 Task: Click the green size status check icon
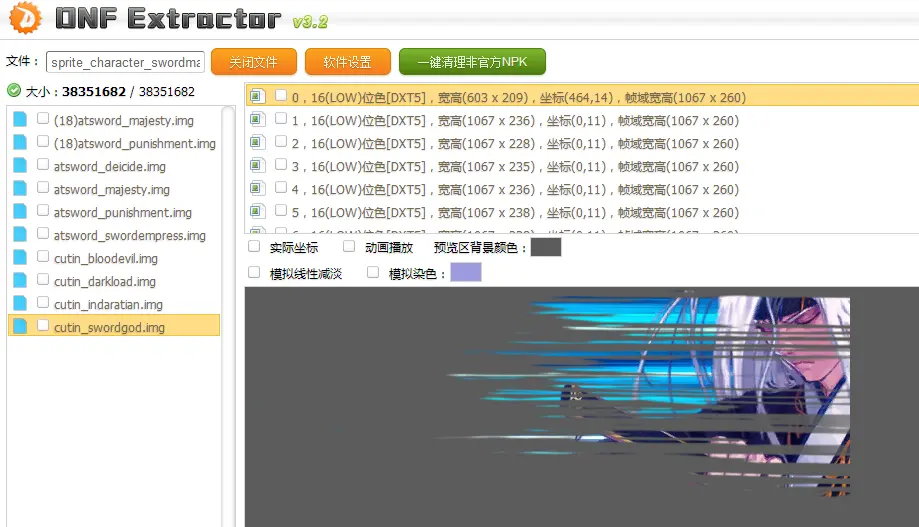coord(14,91)
